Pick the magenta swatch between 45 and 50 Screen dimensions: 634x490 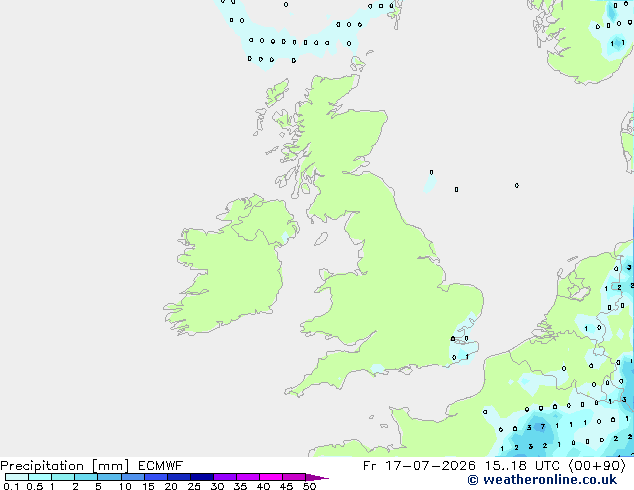point(294,477)
